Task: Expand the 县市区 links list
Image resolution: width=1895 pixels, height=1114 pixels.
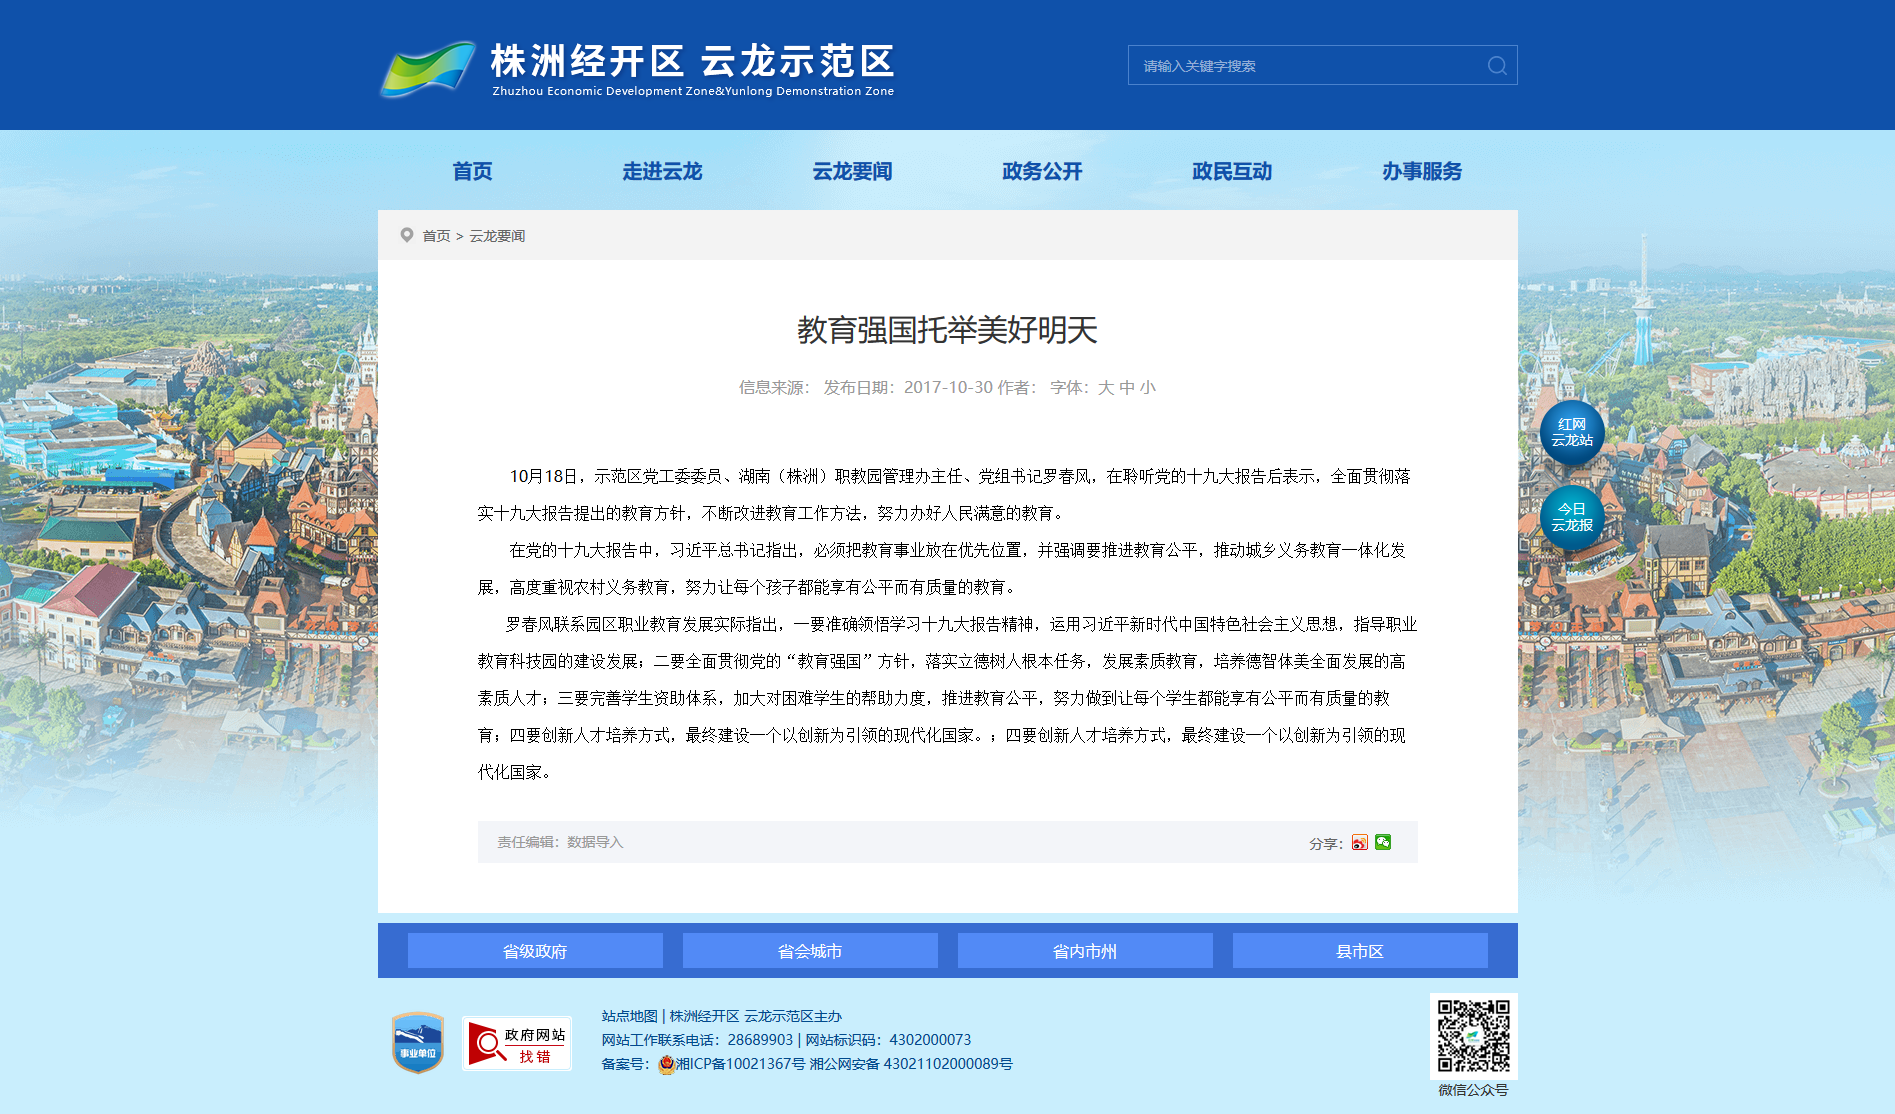Action: tap(1360, 951)
